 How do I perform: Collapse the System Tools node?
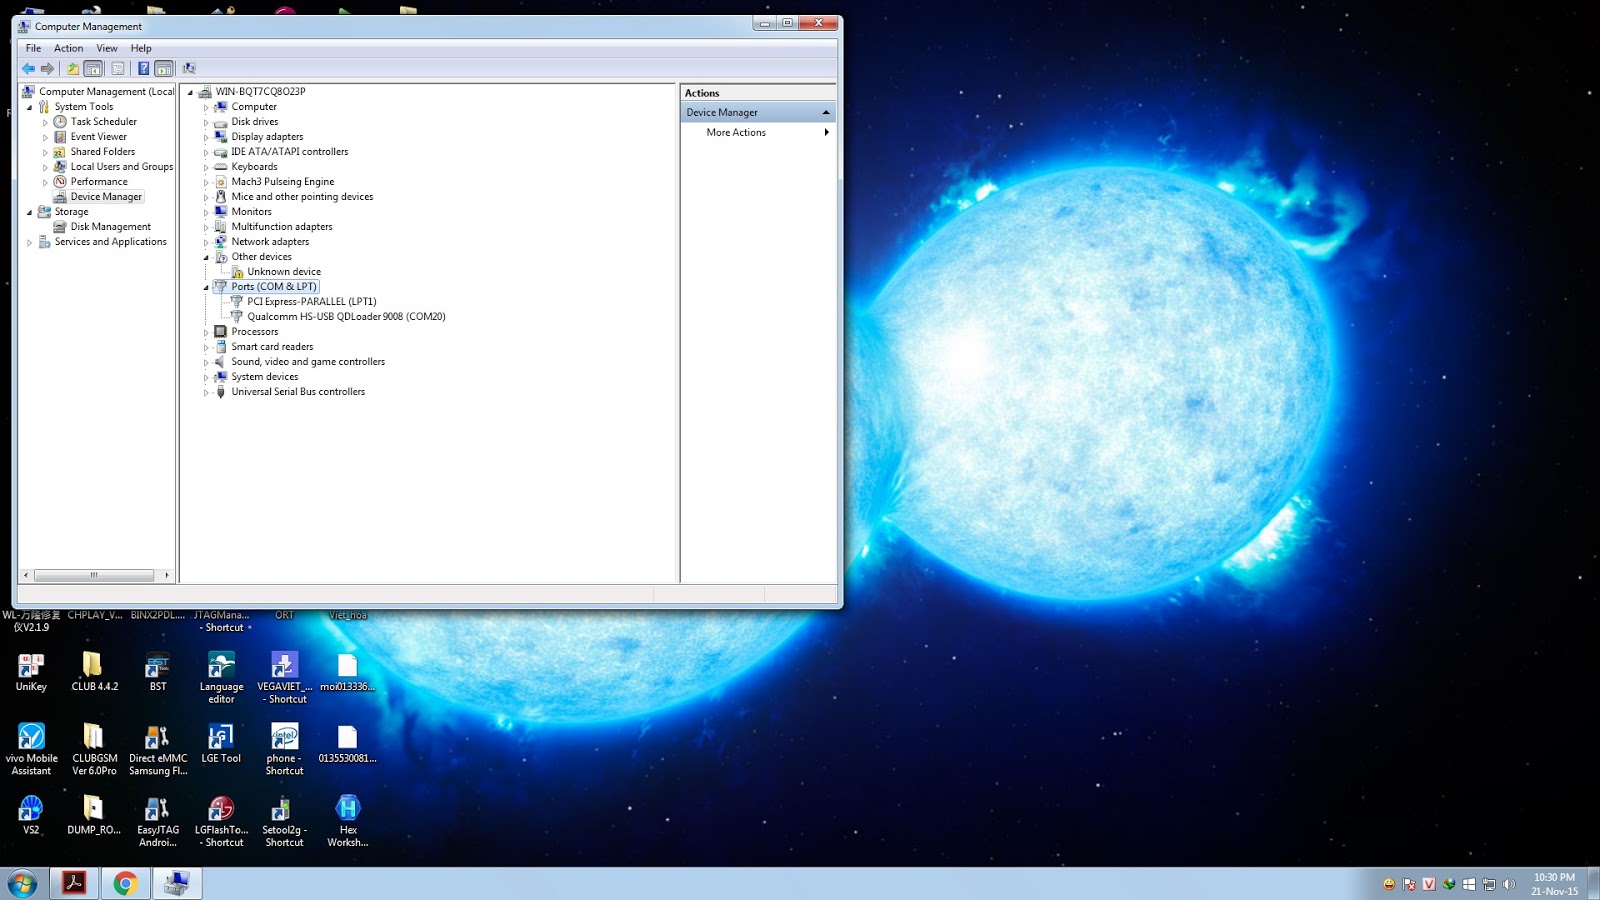[29, 107]
